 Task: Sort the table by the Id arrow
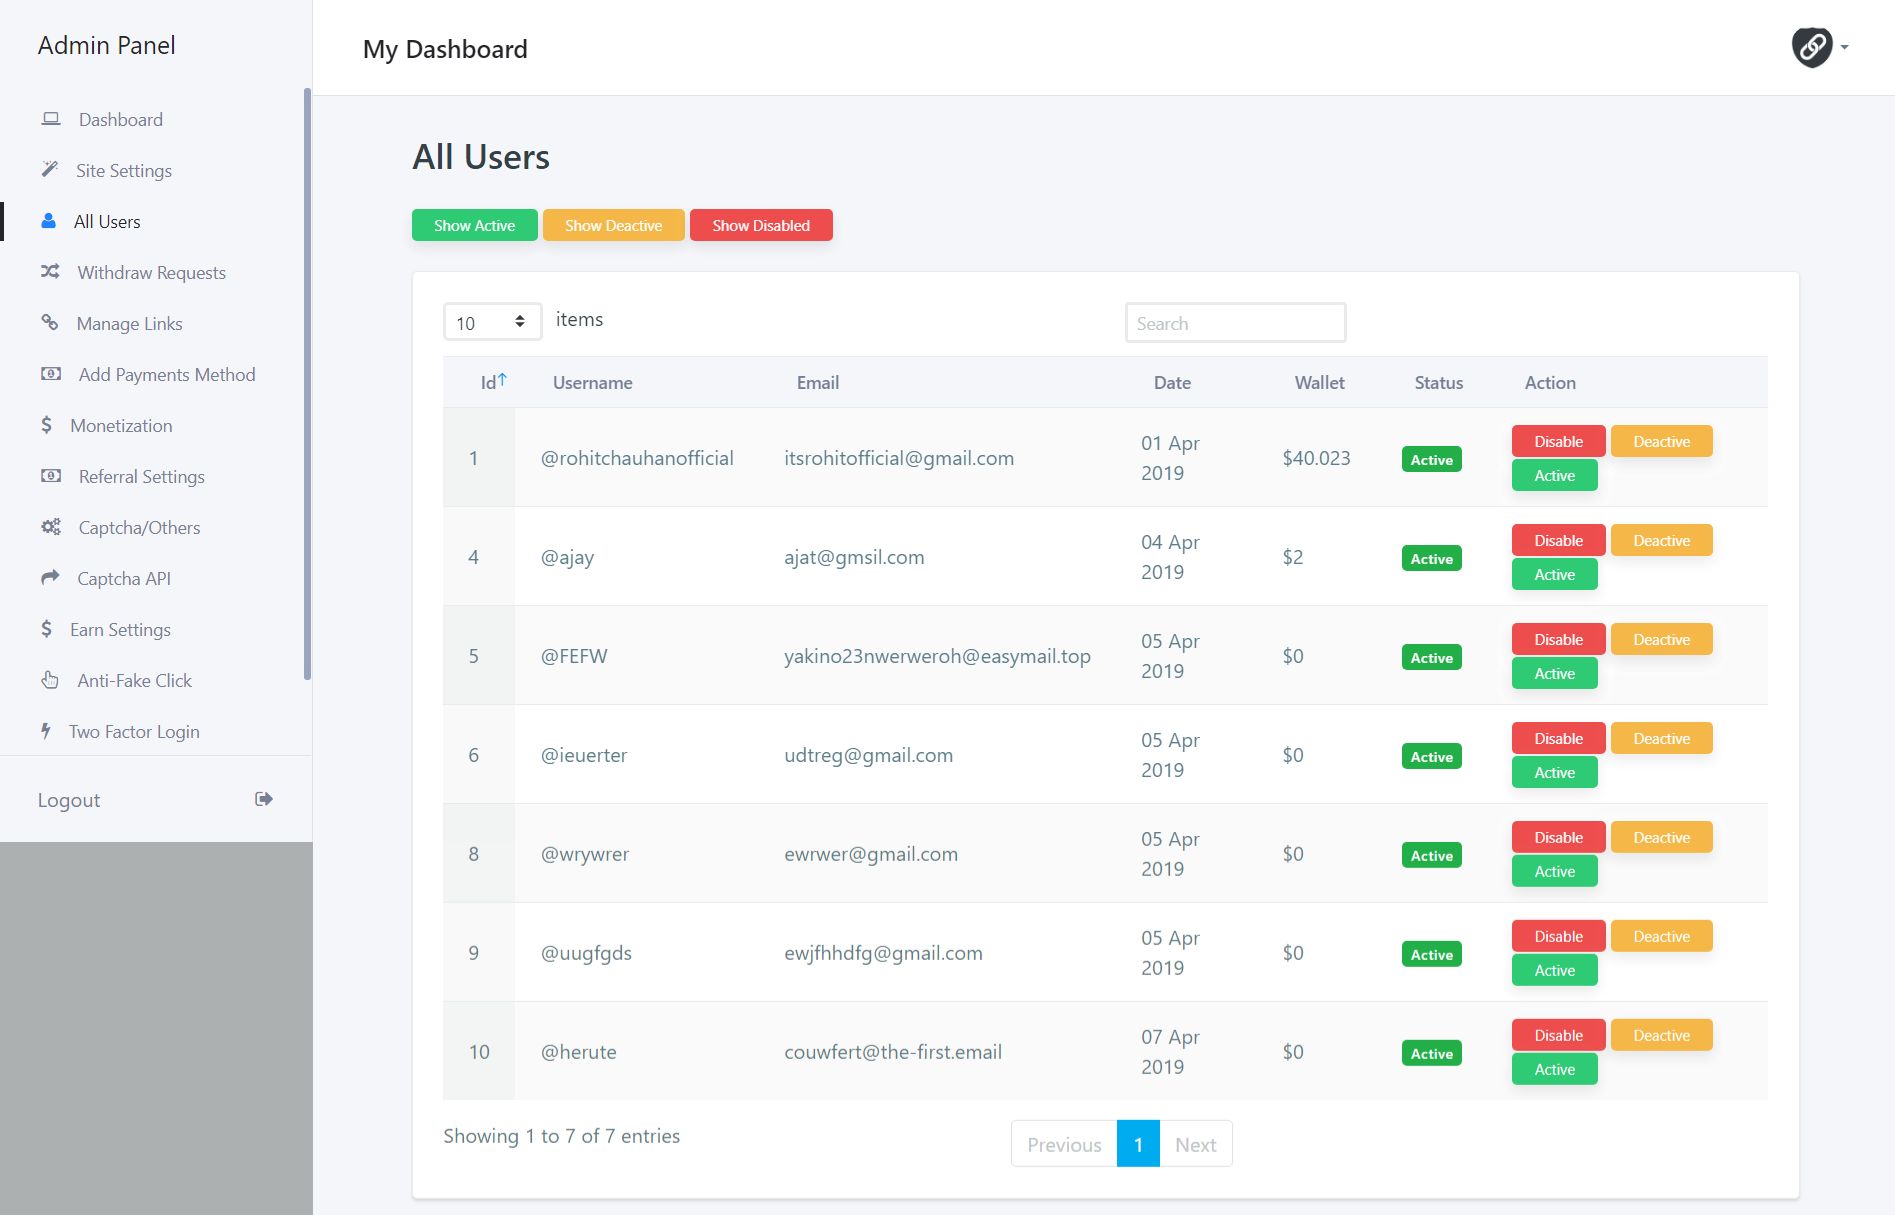(x=502, y=380)
